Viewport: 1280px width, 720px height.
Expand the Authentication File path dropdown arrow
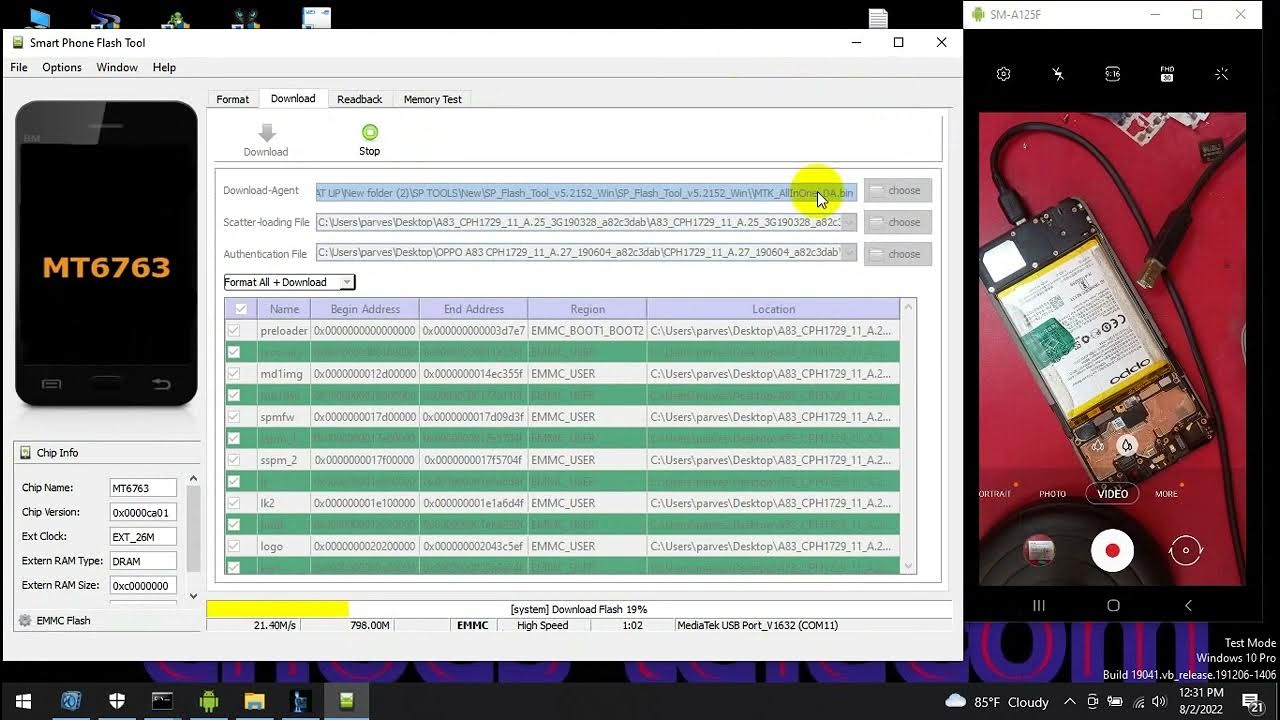(x=849, y=254)
